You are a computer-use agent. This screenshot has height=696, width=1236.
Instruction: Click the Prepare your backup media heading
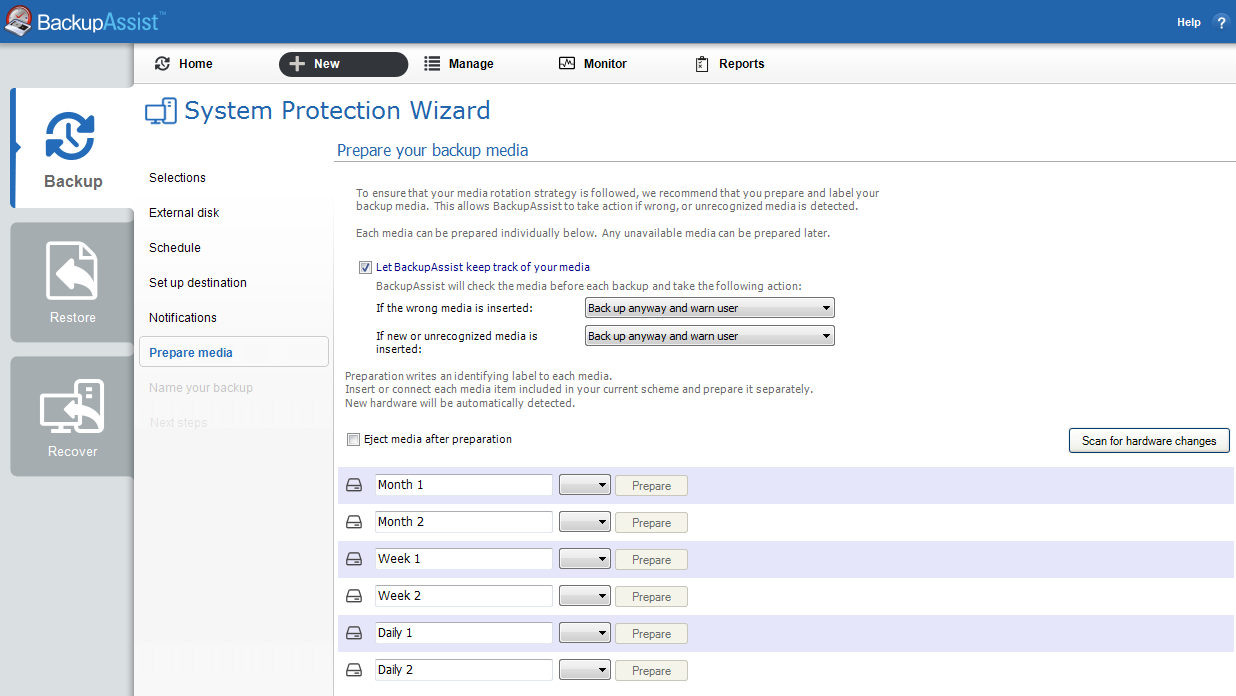point(432,151)
